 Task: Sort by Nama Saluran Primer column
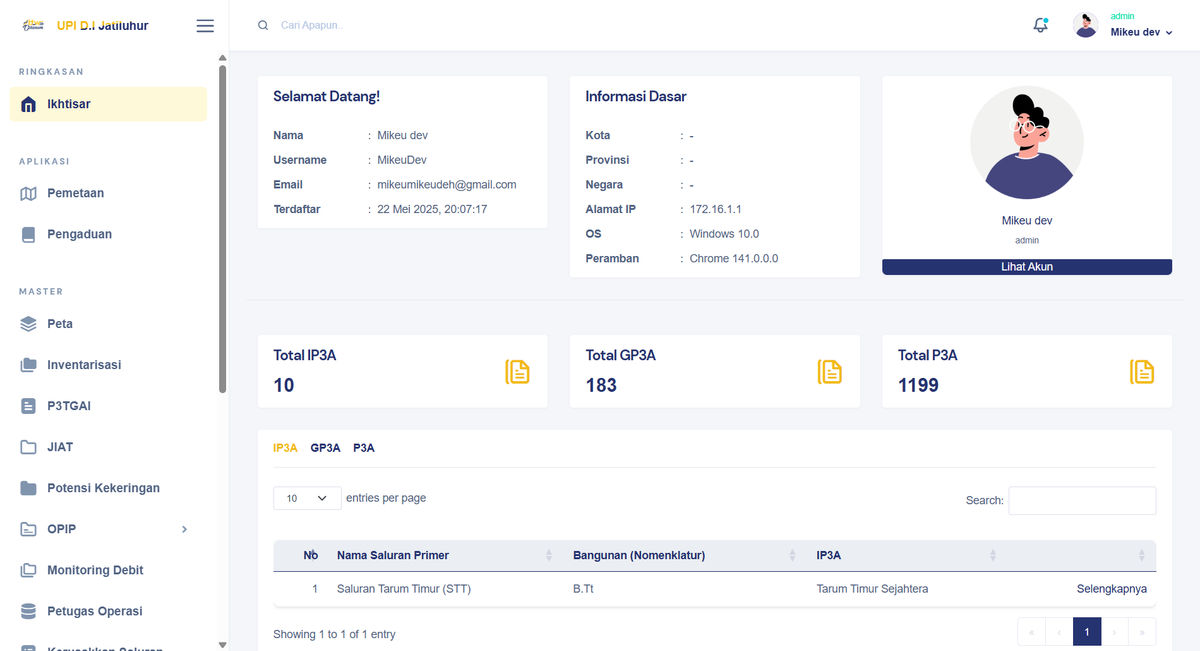(x=445, y=555)
